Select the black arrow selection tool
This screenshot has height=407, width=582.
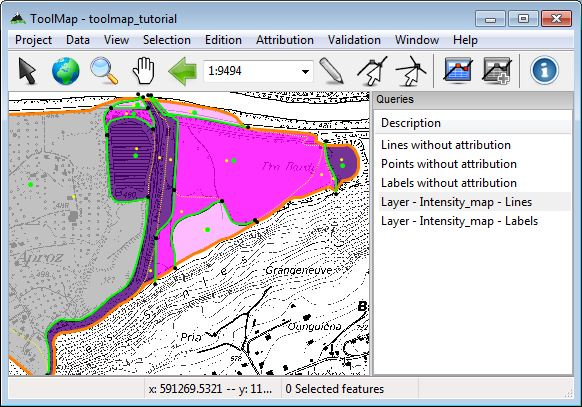[x=27, y=70]
